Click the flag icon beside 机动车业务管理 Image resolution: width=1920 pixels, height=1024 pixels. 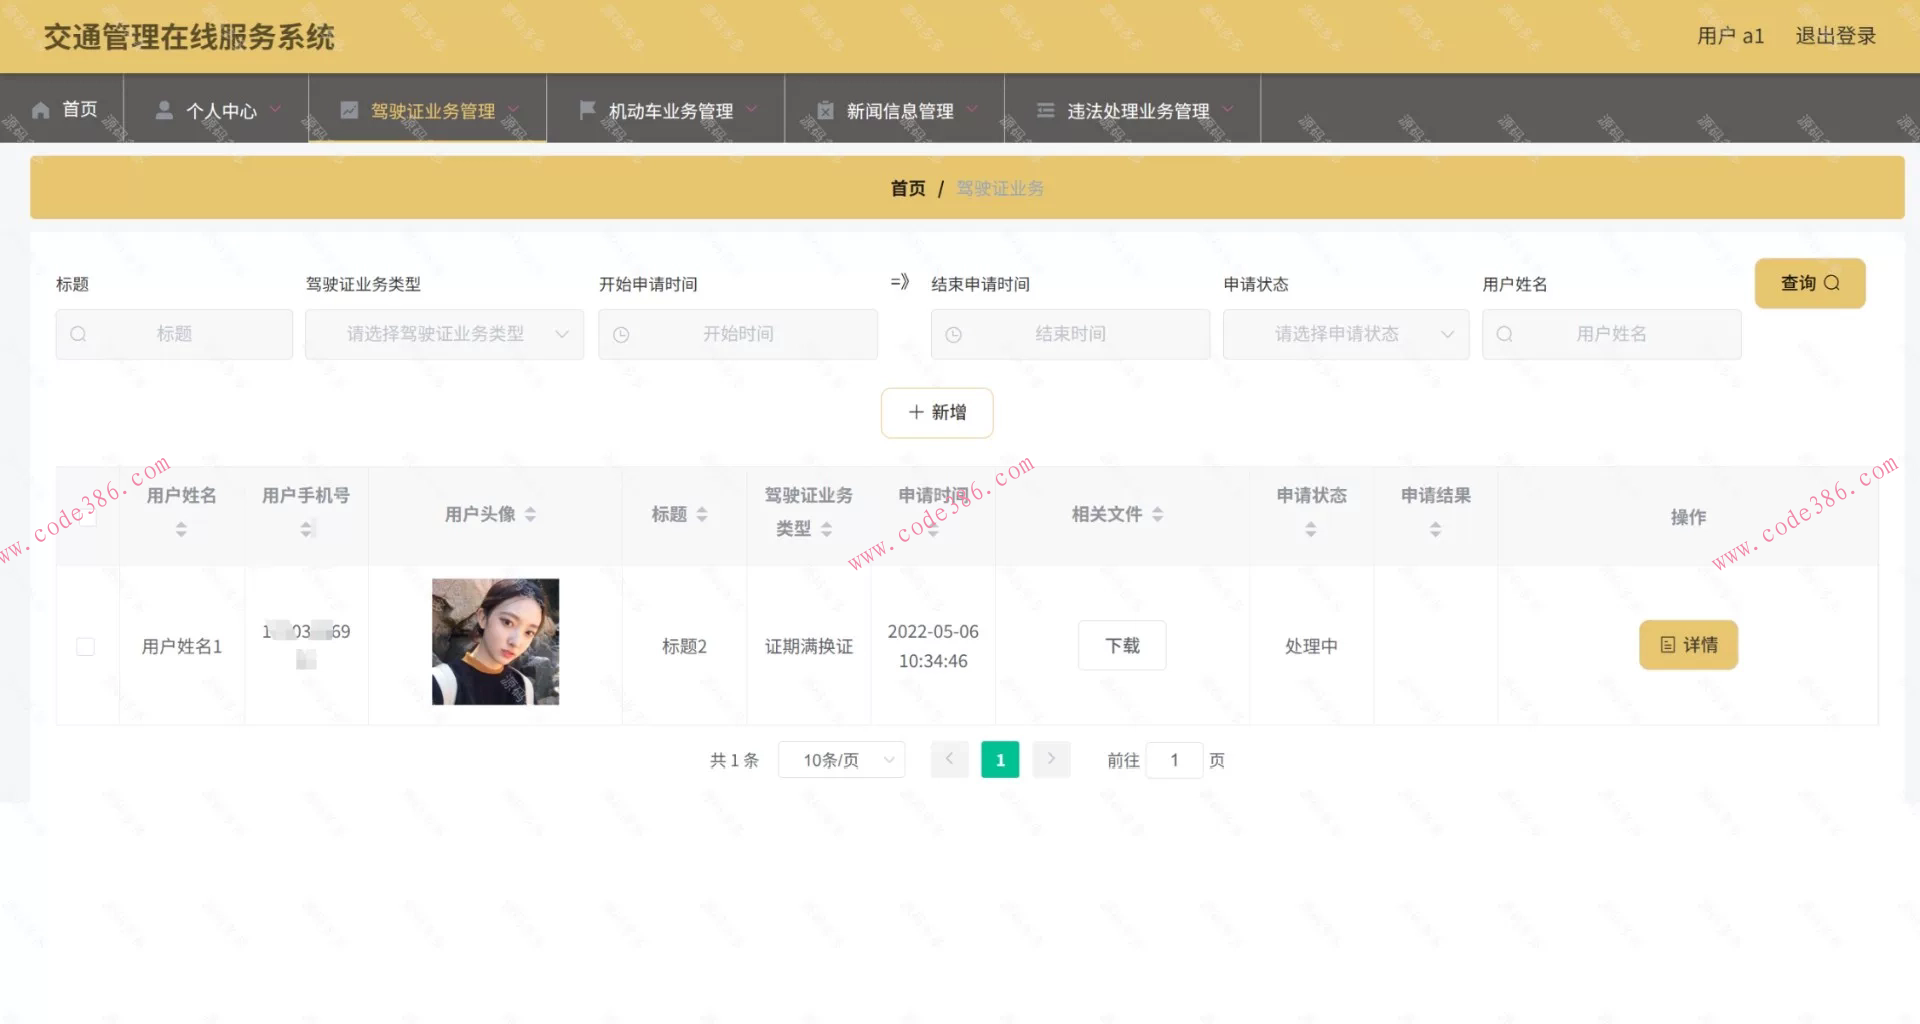tap(587, 110)
